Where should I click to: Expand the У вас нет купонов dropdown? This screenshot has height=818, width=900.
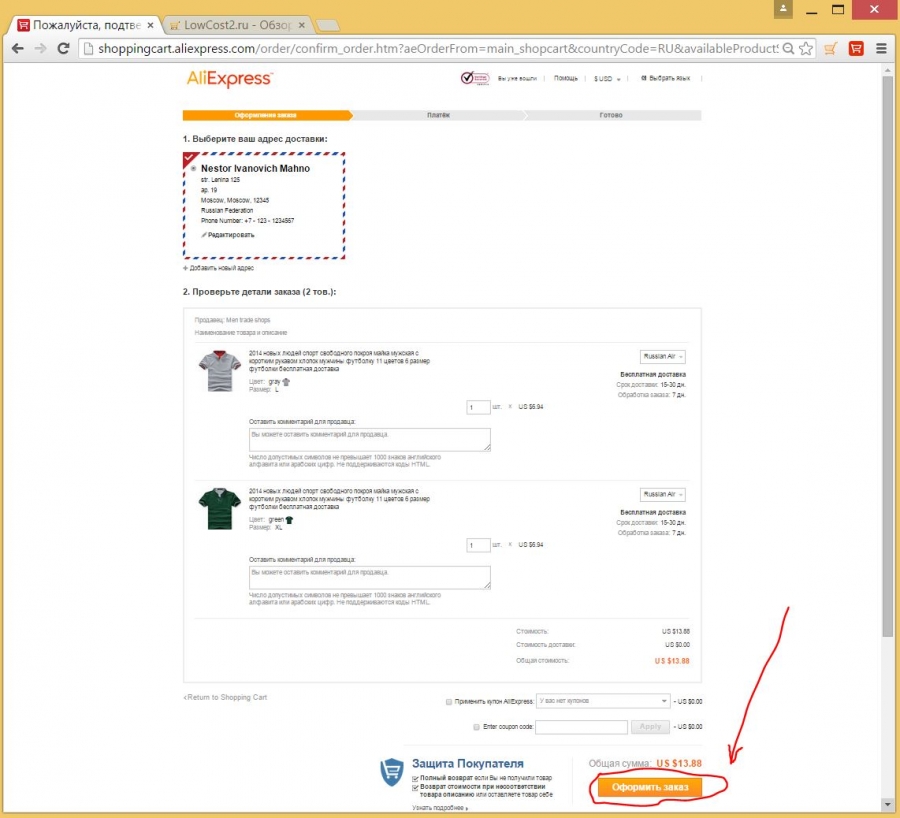tap(603, 701)
